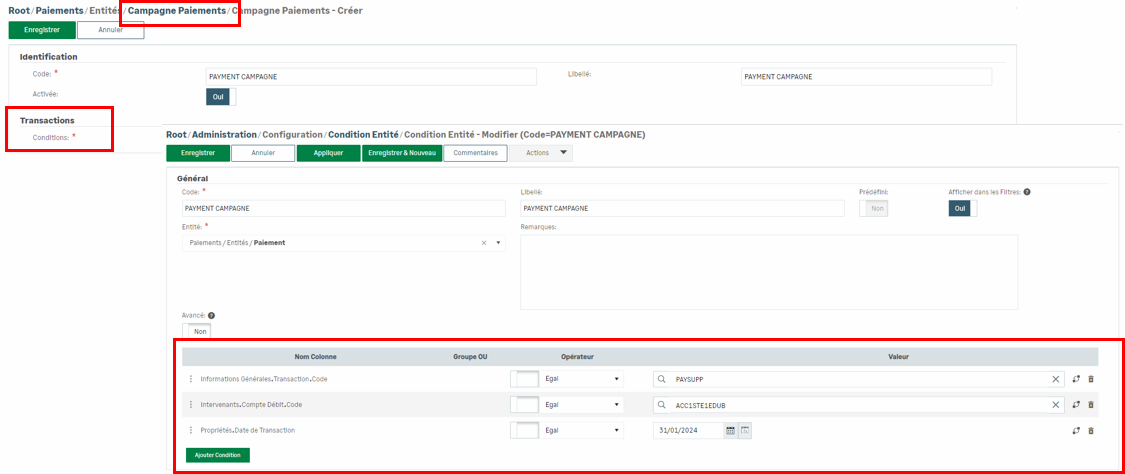This screenshot has width=1125, height=474.
Task: Toggle the Activée switch set to Oui
Action: point(218,97)
